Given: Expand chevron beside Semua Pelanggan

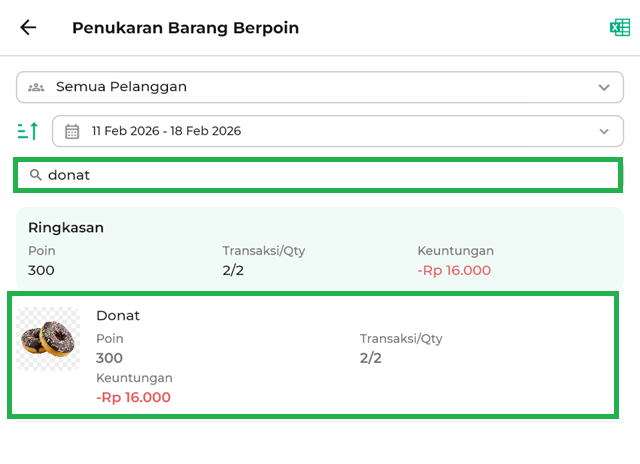Looking at the screenshot, I should (x=603, y=87).
